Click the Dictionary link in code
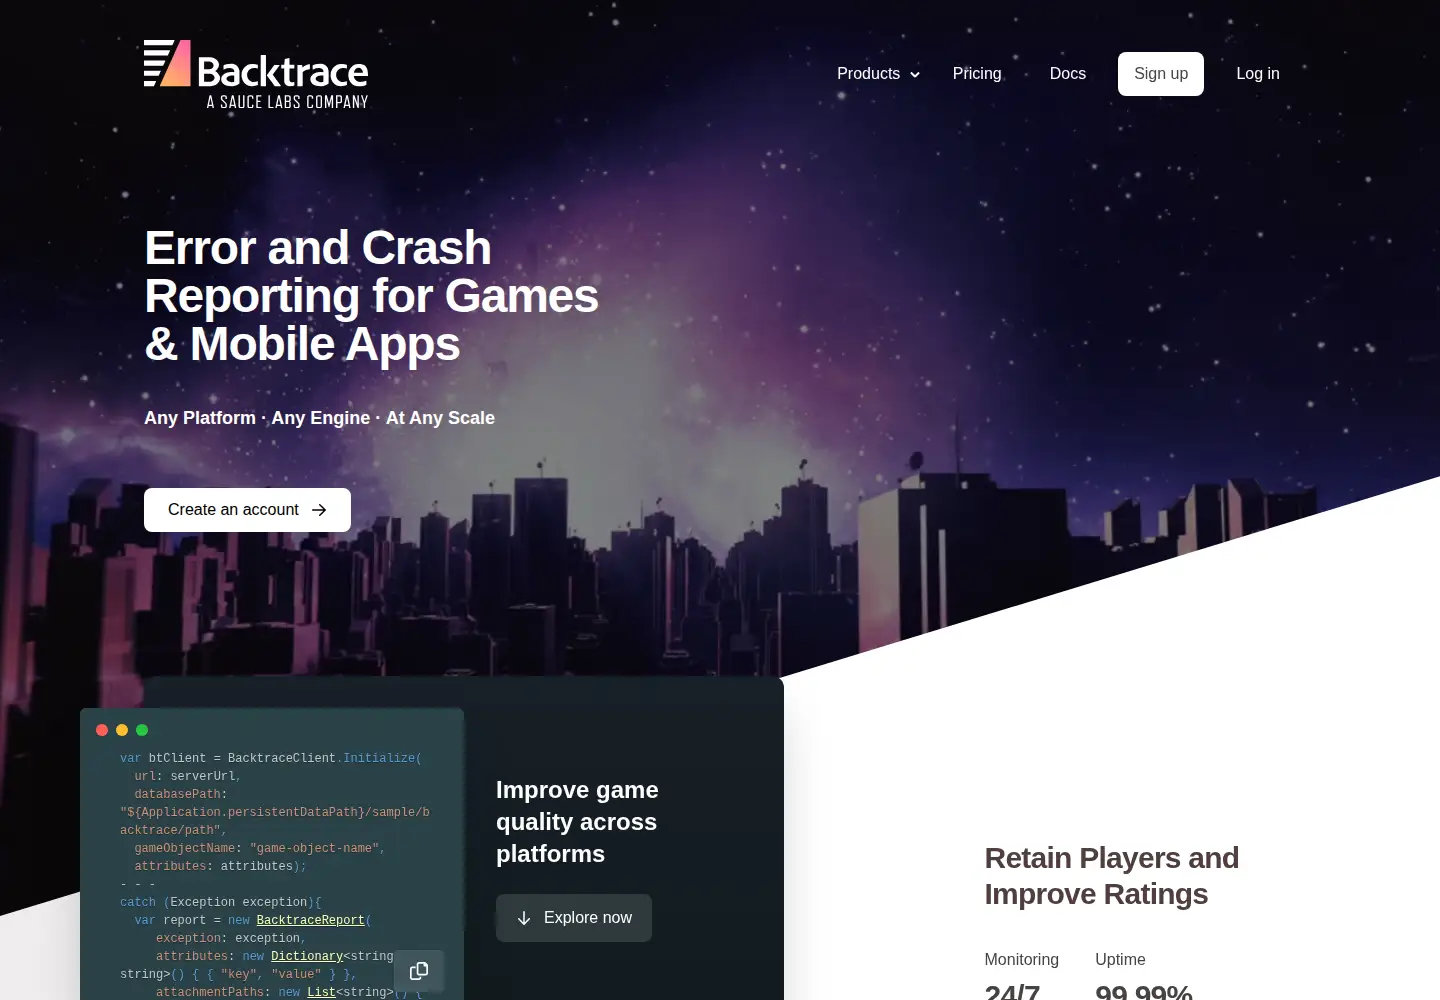1440x1000 pixels. click(x=307, y=956)
